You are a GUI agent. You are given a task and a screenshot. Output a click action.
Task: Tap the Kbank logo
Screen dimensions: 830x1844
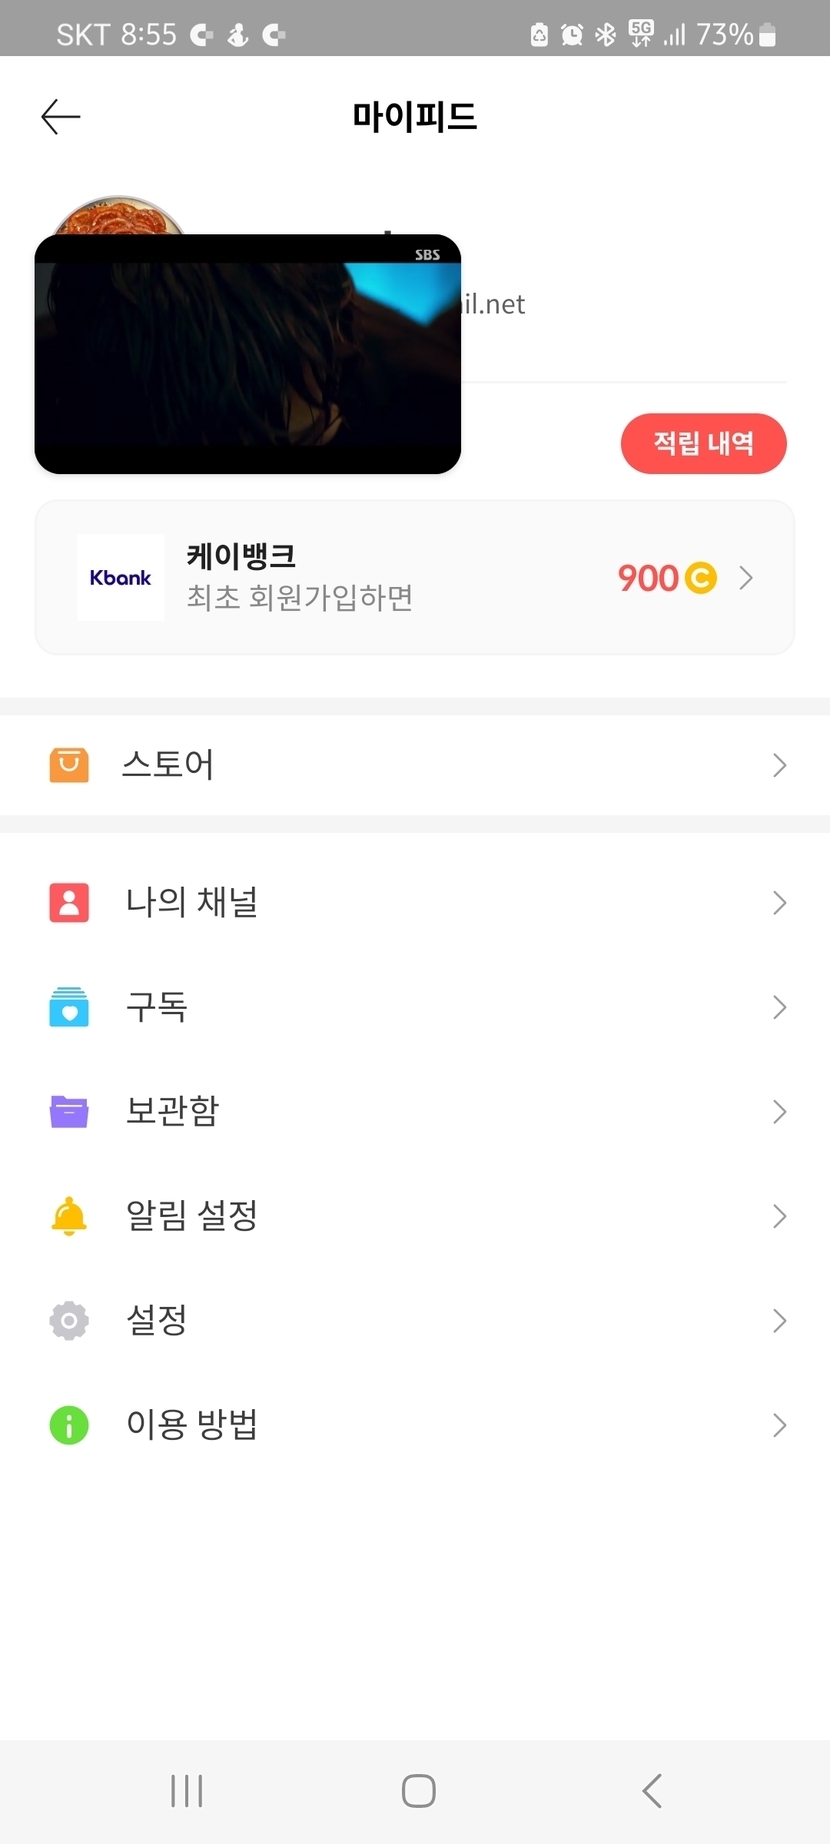121,578
